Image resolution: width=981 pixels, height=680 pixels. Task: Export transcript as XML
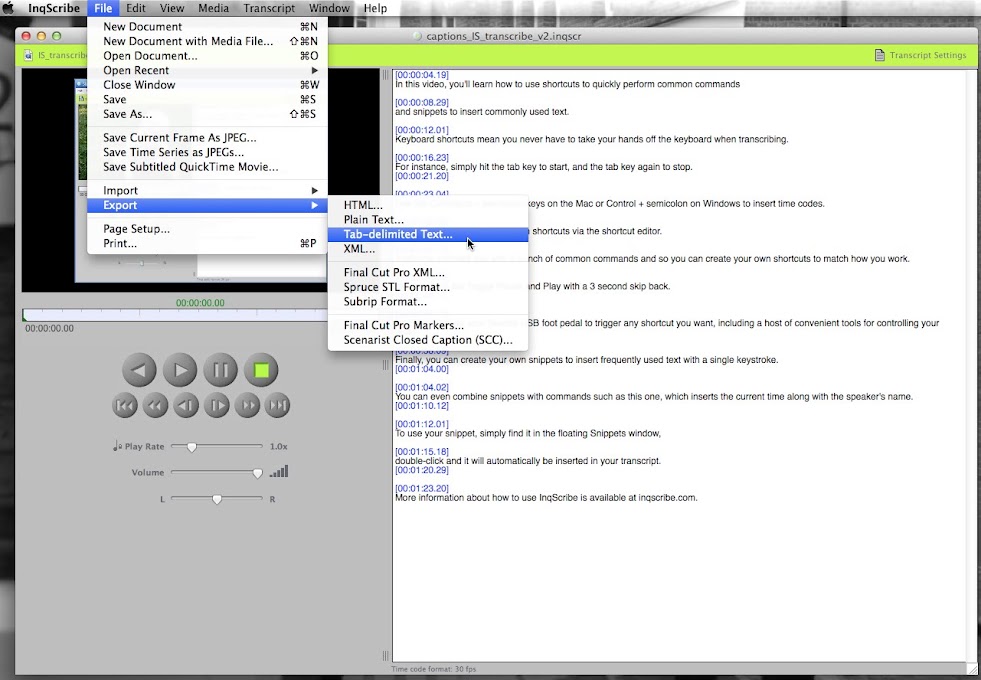click(428, 249)
